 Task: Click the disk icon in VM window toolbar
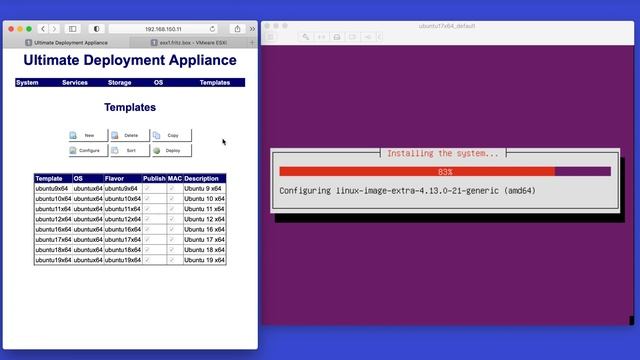[x=337, y=37]
